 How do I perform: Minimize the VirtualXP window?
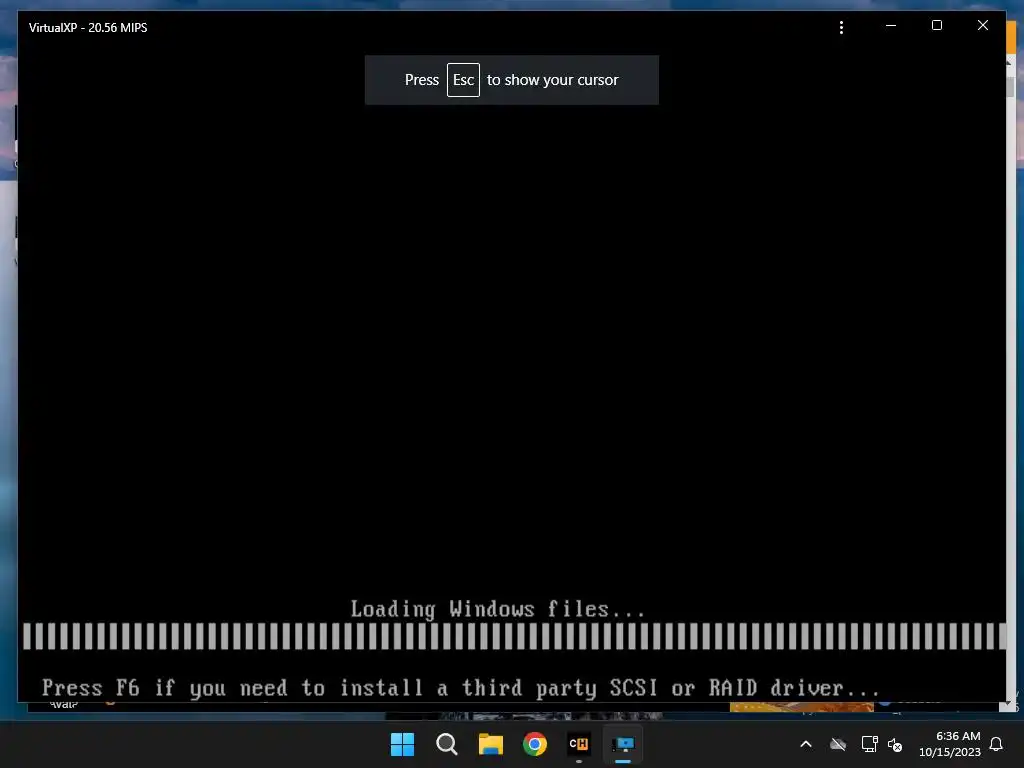click(891, 25)
